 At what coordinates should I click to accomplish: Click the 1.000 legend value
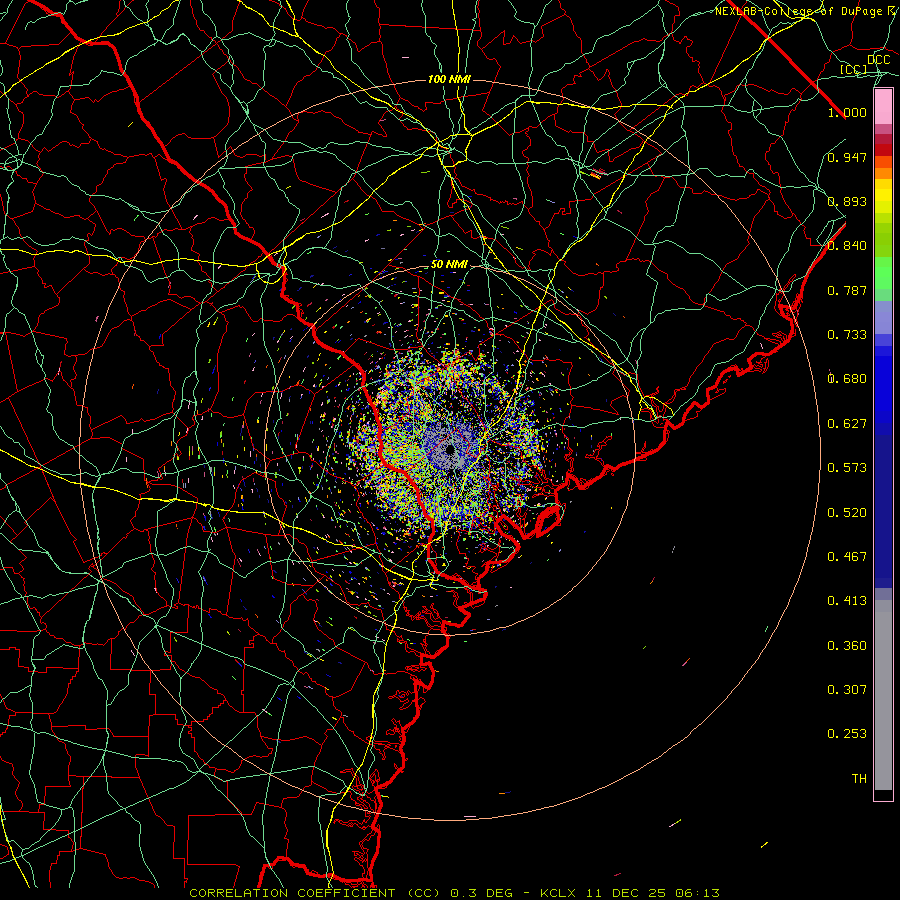click(x=847, y=112)
